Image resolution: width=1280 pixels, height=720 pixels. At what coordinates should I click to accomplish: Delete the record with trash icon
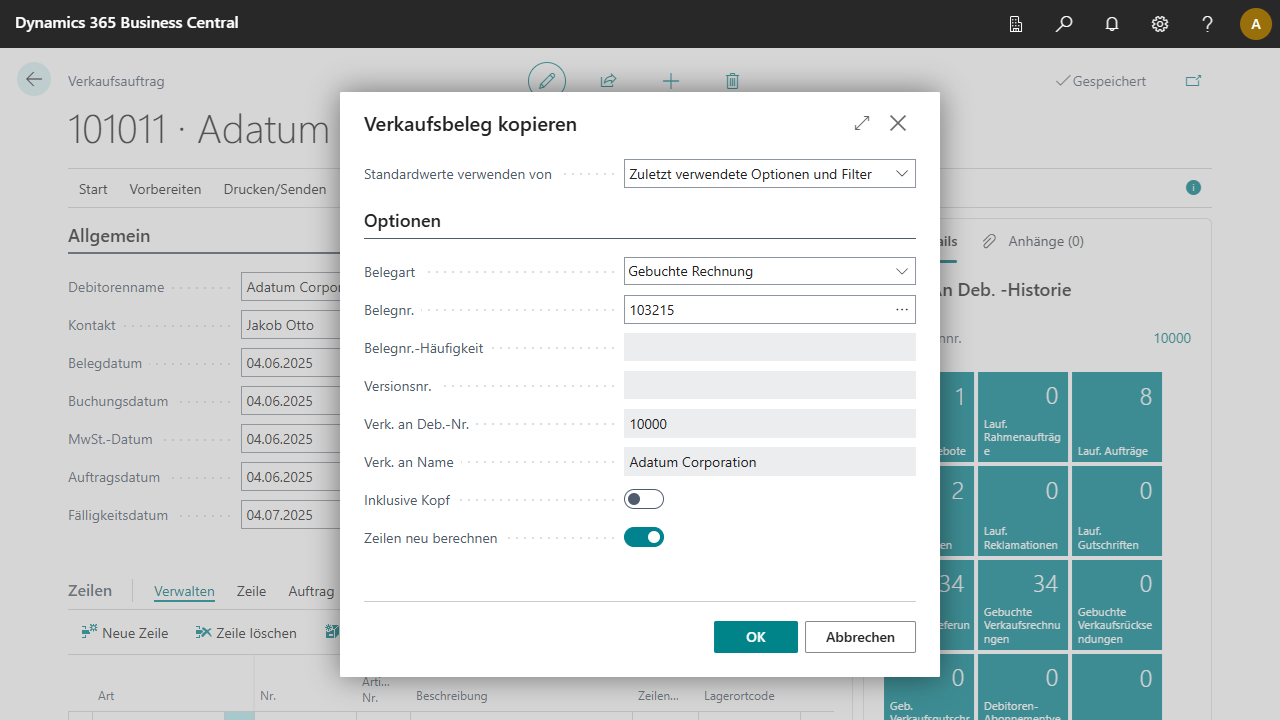pyautogui.click(x=732, y=81)
